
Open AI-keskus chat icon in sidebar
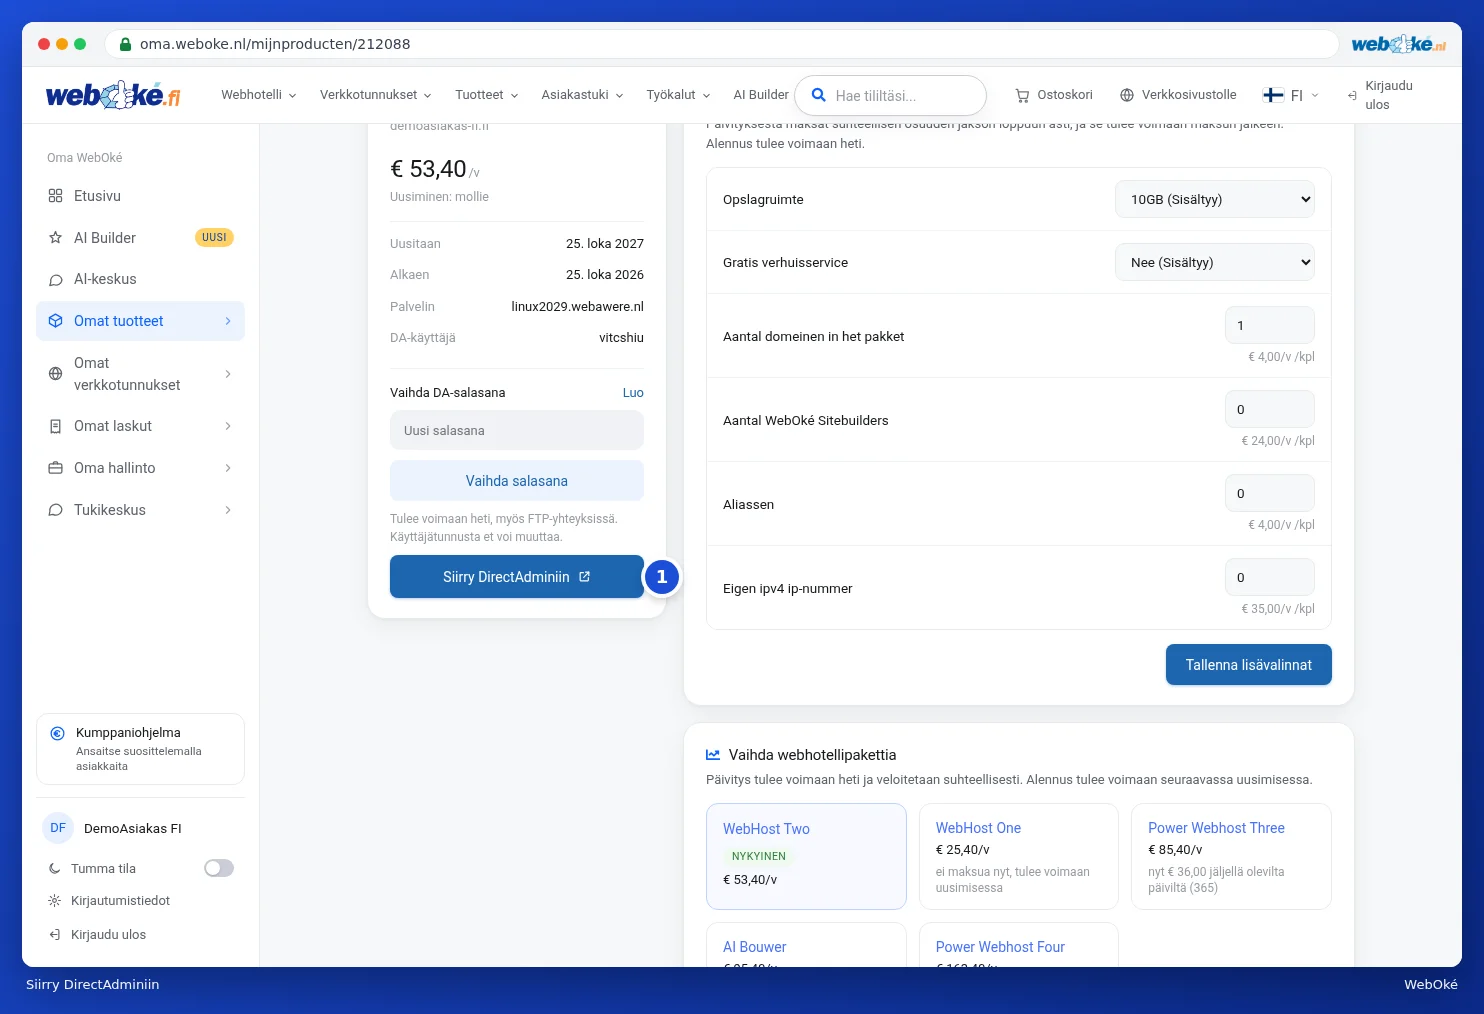pyautogui.click(x=56, y=280)
